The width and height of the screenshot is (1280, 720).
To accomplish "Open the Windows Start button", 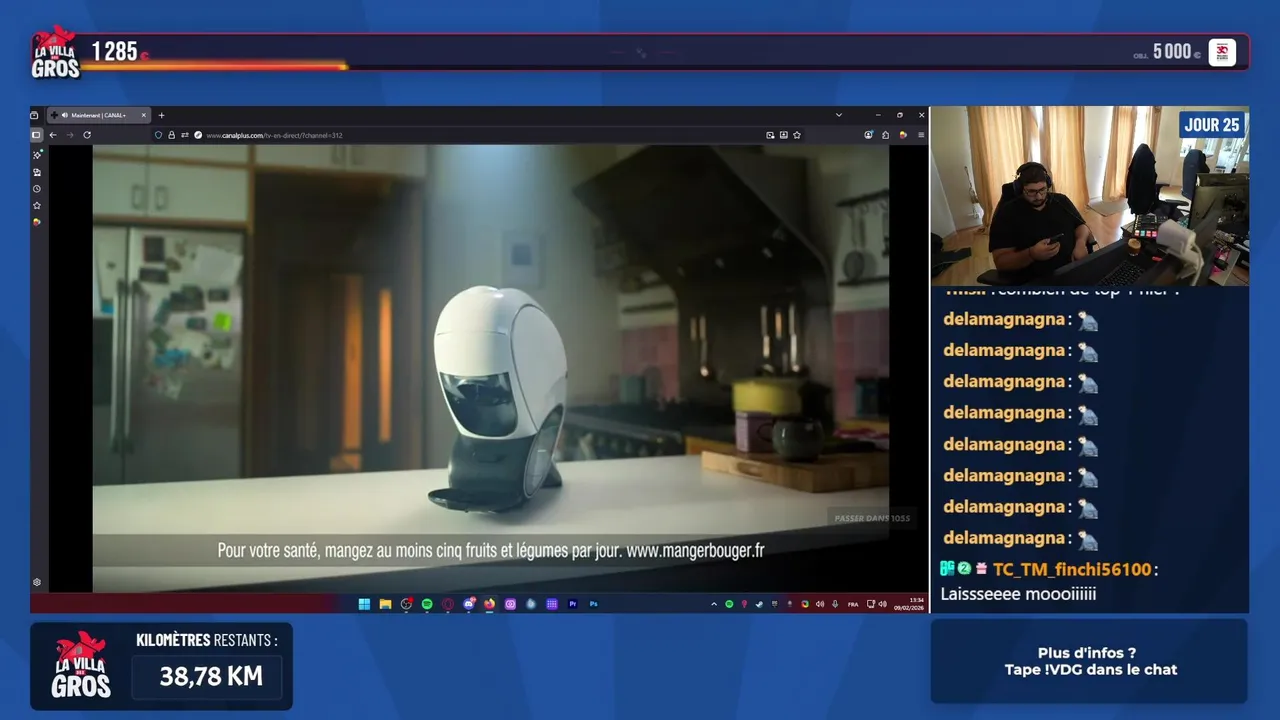I will tap(364, 604).
